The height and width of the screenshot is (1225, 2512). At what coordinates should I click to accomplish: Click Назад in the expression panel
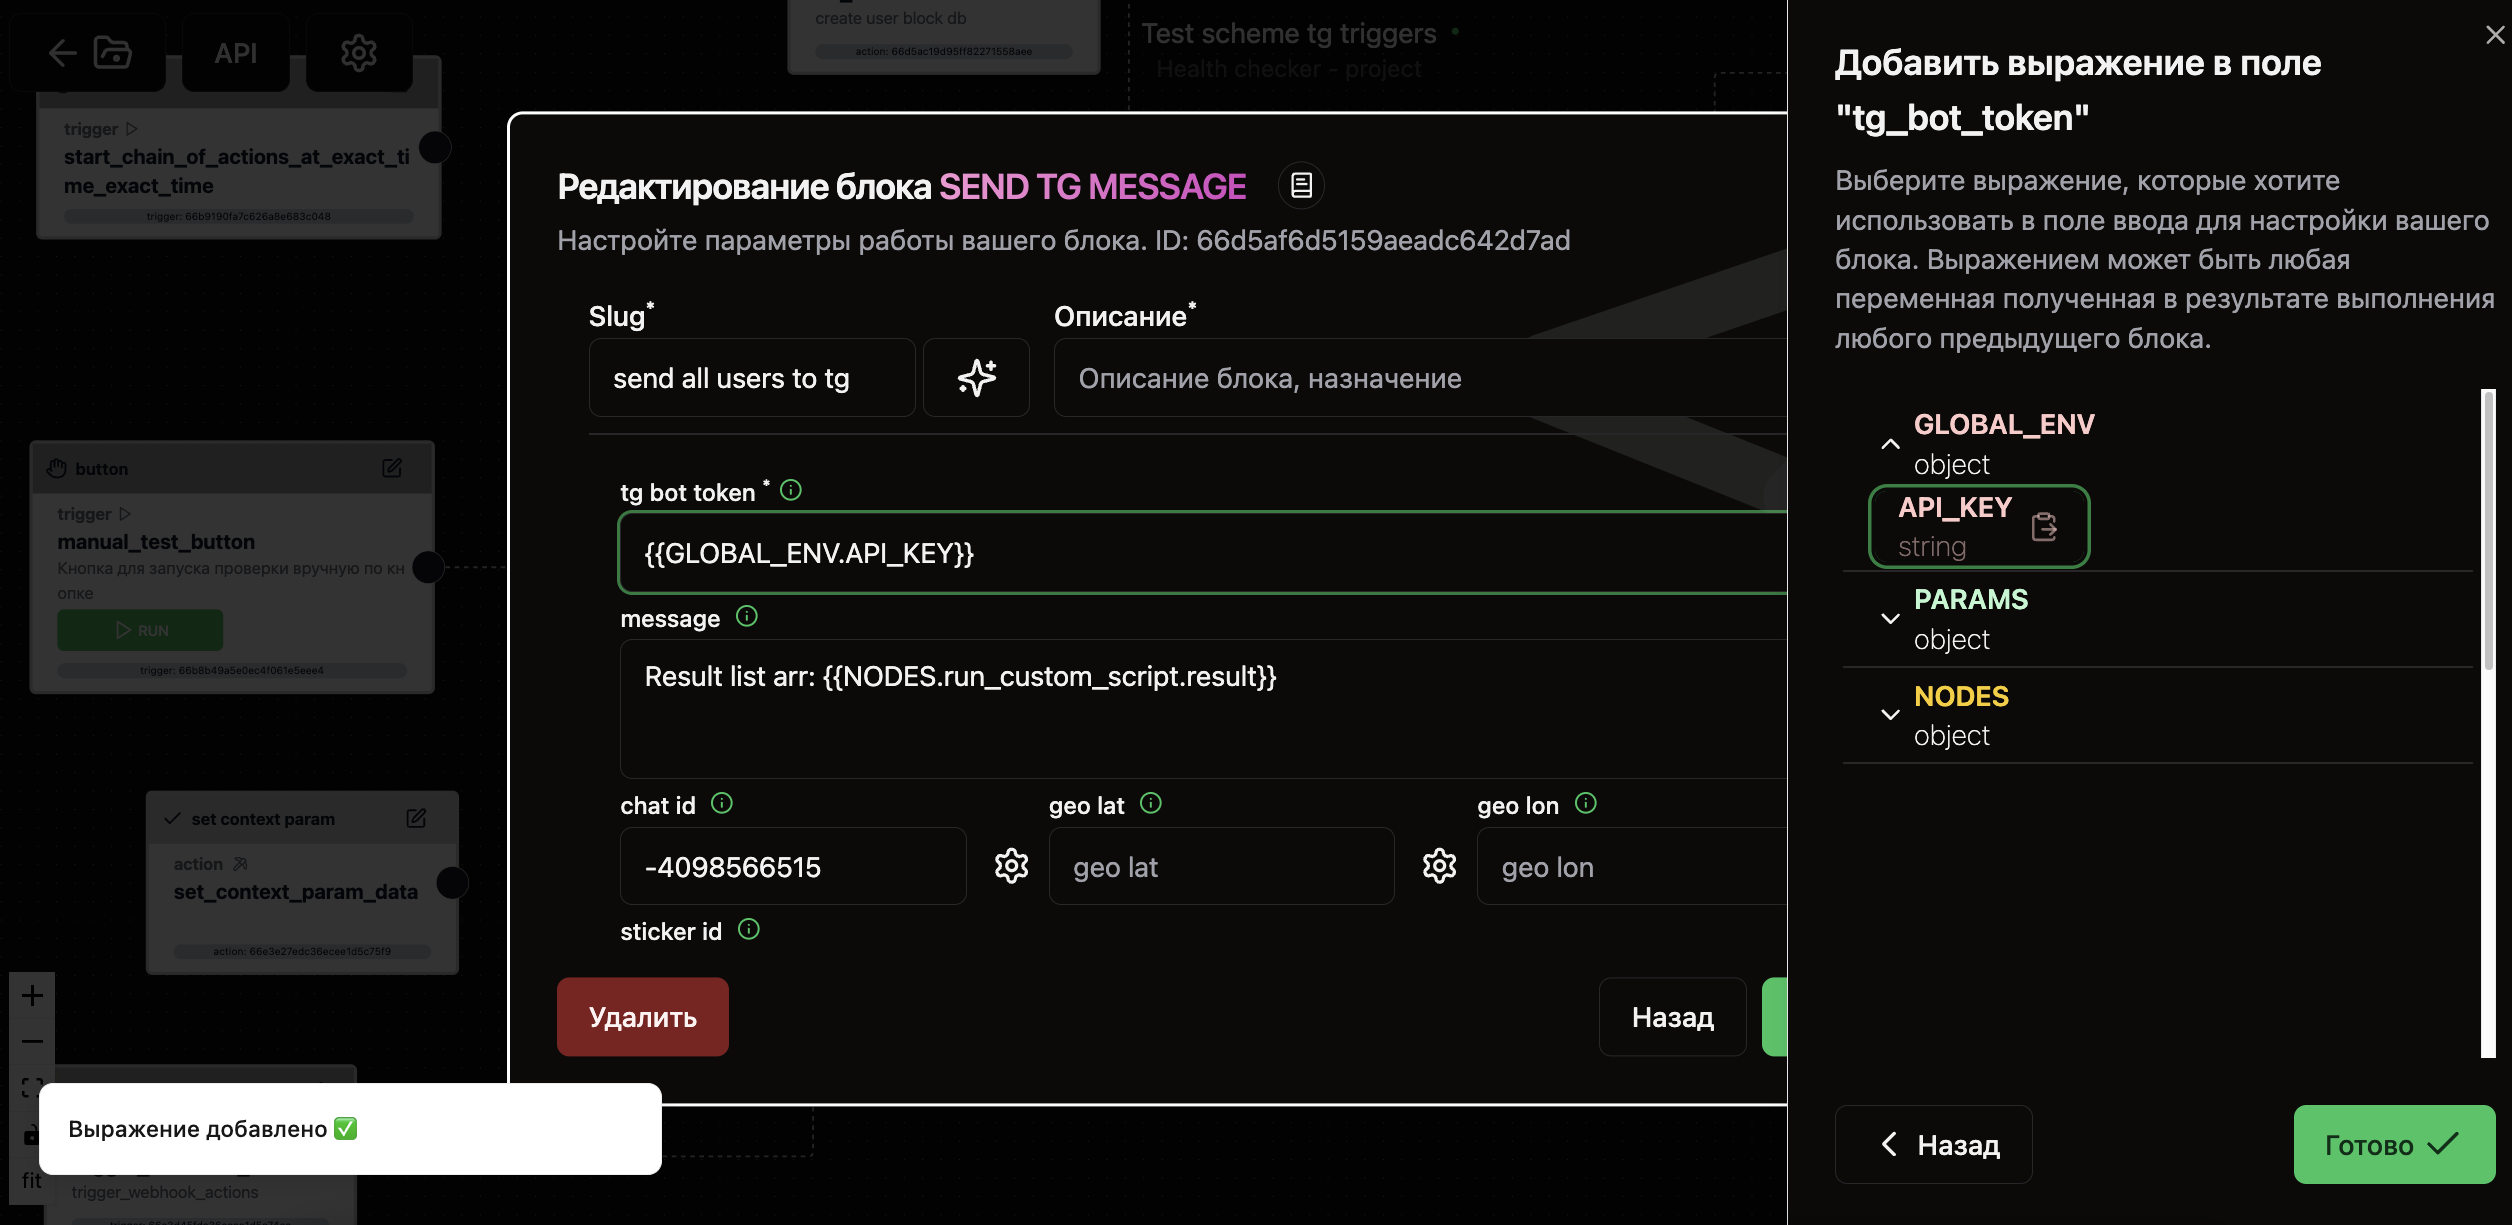tap(1933, 1145)
